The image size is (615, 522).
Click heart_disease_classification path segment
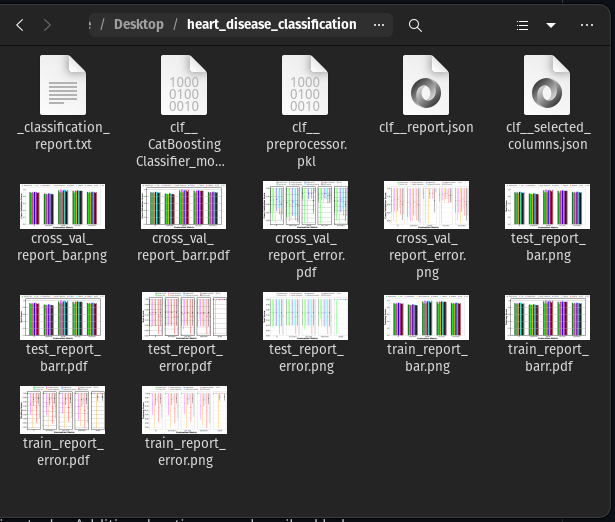271,25
